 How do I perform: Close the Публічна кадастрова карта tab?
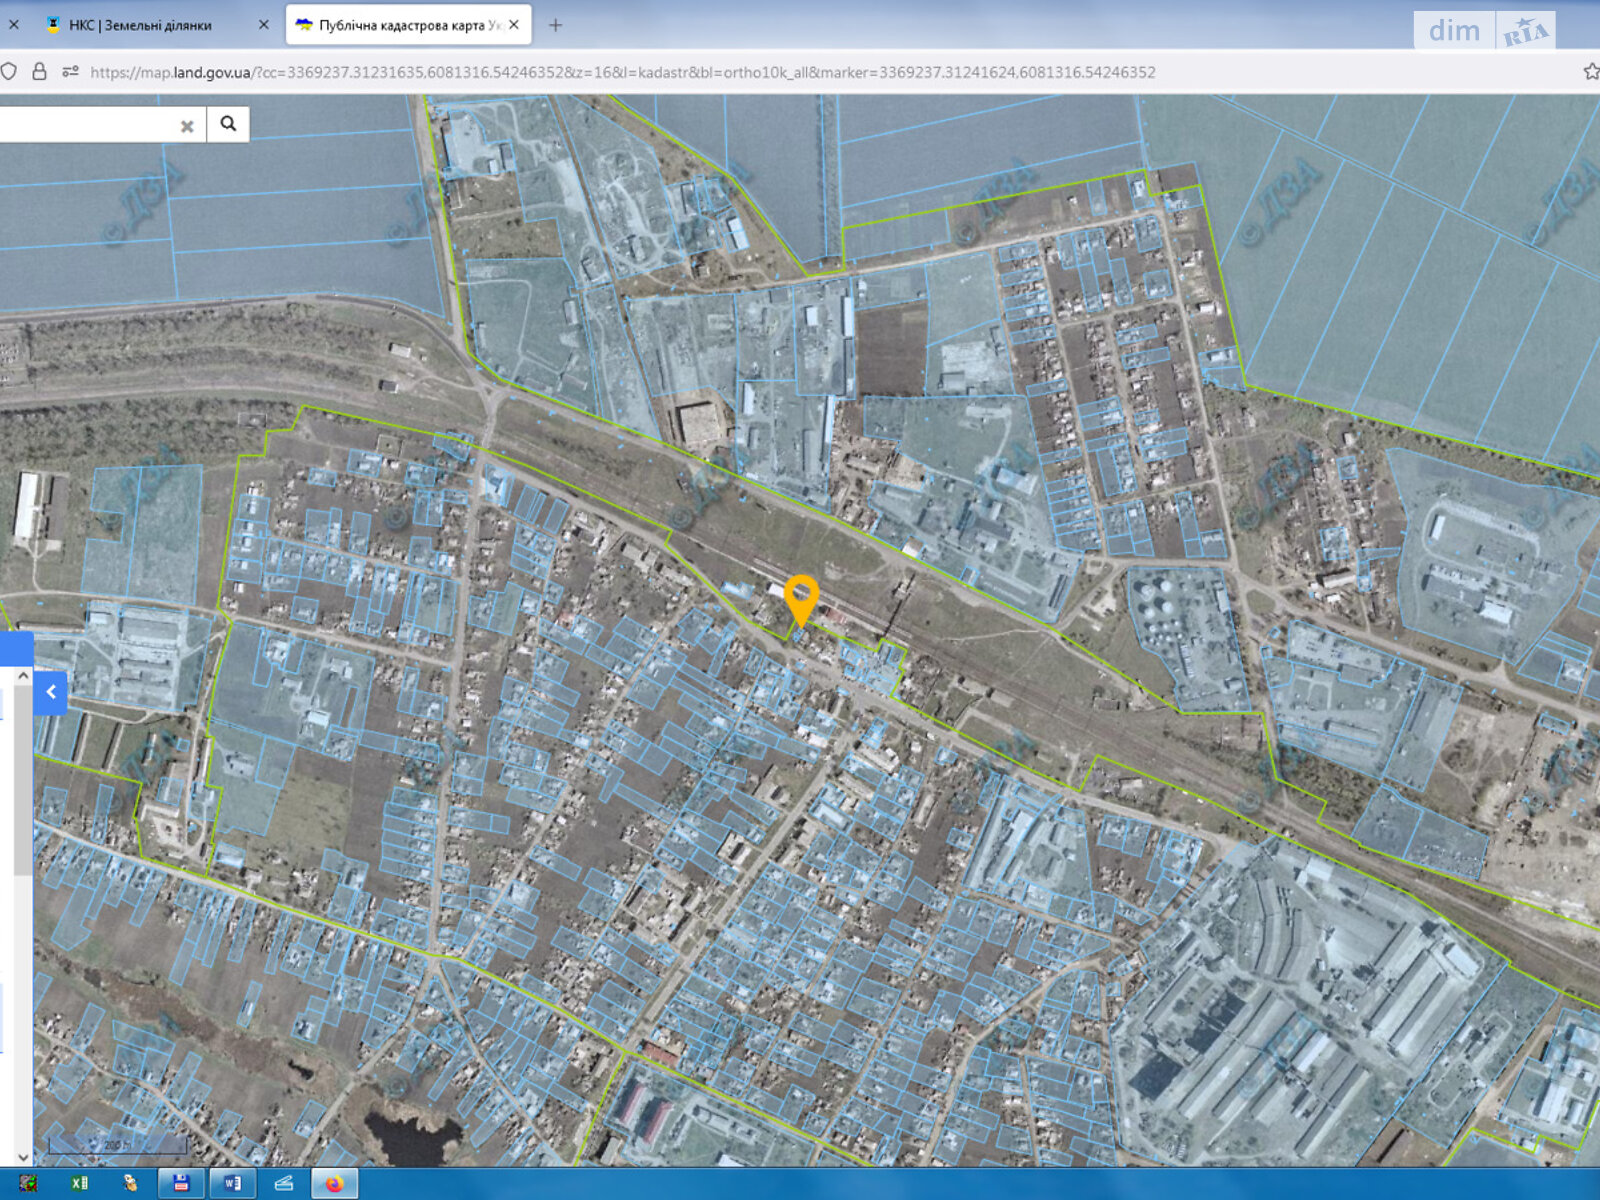pos(514,25)
